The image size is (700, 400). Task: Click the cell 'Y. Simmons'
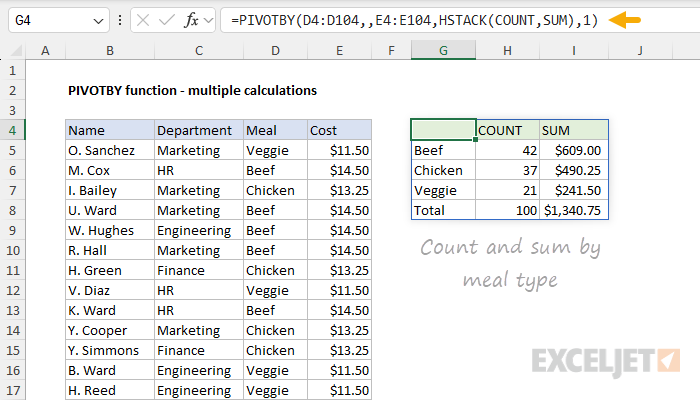coord(110,350)
